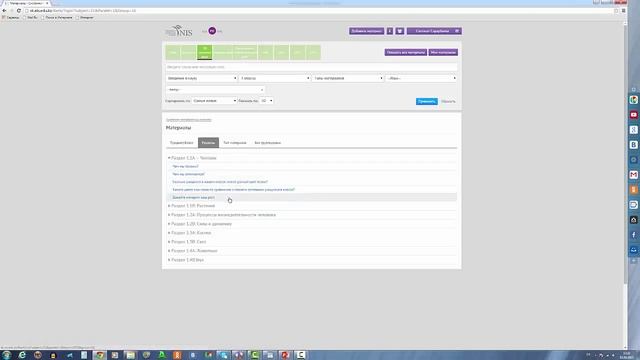Open the author filter dropdown

tap(215, 89)
